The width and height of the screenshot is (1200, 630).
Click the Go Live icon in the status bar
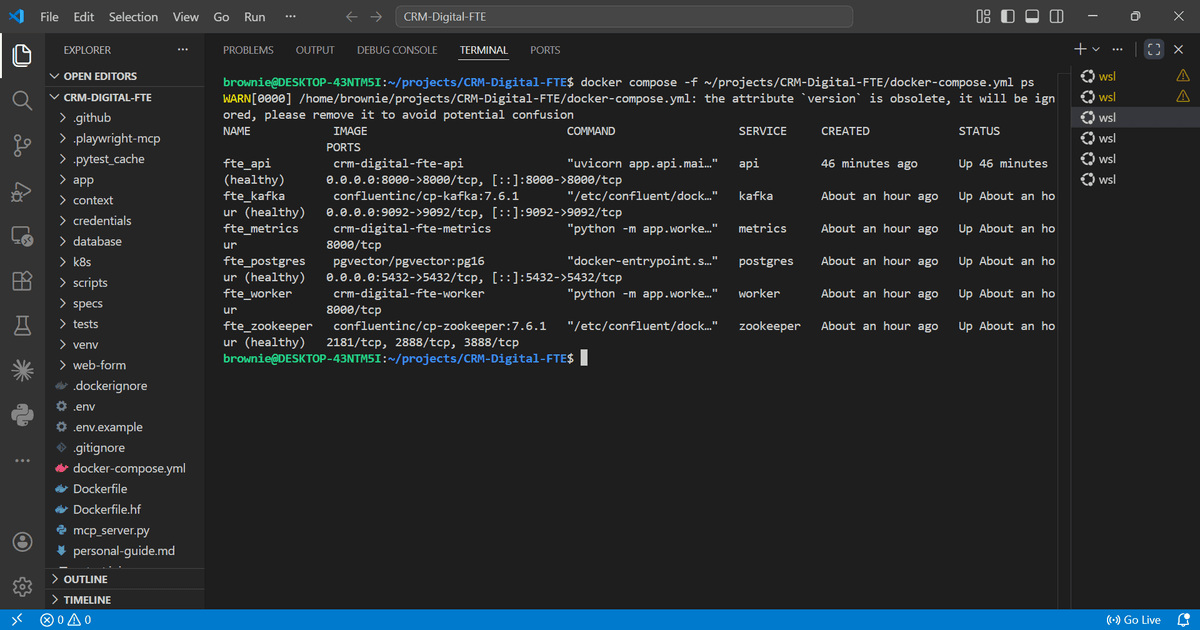pyautogui.click(x=1134, y=619)
